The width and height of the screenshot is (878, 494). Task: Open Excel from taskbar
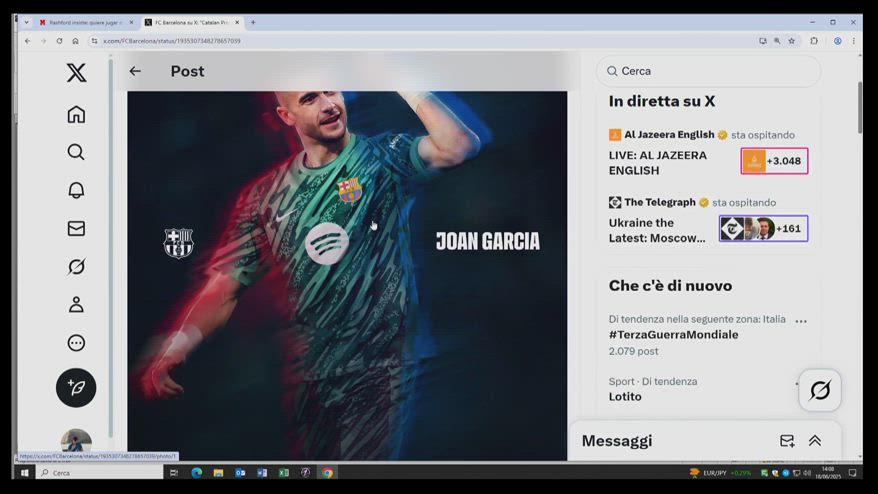pyautogui.click(x=284, y=473)
